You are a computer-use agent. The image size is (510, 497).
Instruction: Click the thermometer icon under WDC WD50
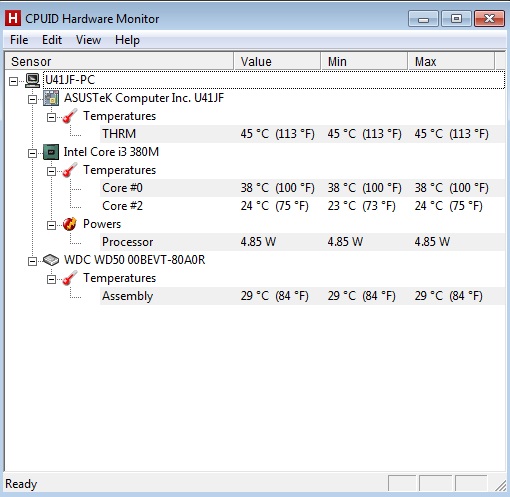click(x=70, y=278)
